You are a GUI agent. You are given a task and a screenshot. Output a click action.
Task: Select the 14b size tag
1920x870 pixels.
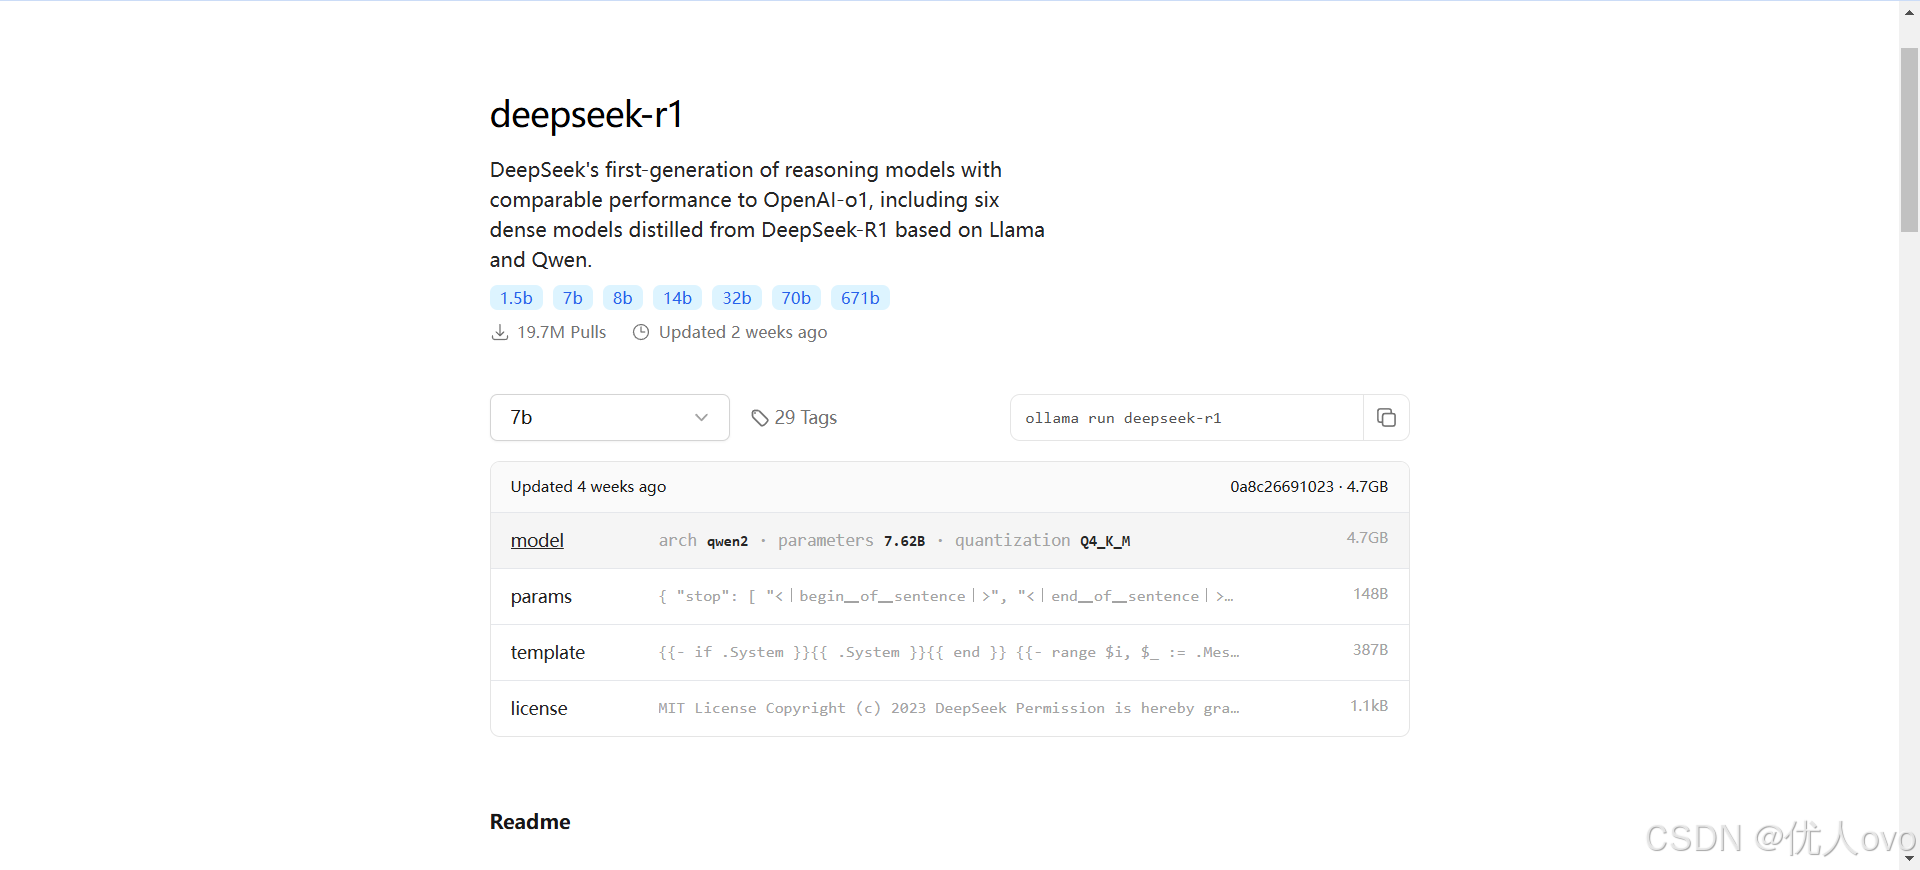(677, 298)
